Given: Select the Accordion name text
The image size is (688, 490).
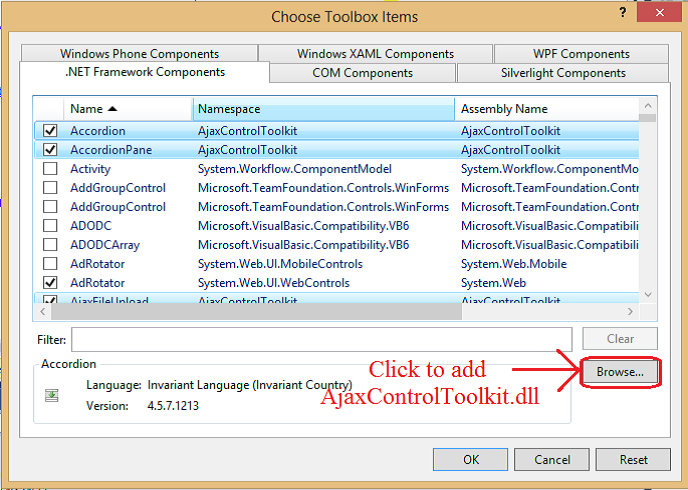Looking at the screenshot, I should pyautogui.click(x=98, y=131).
